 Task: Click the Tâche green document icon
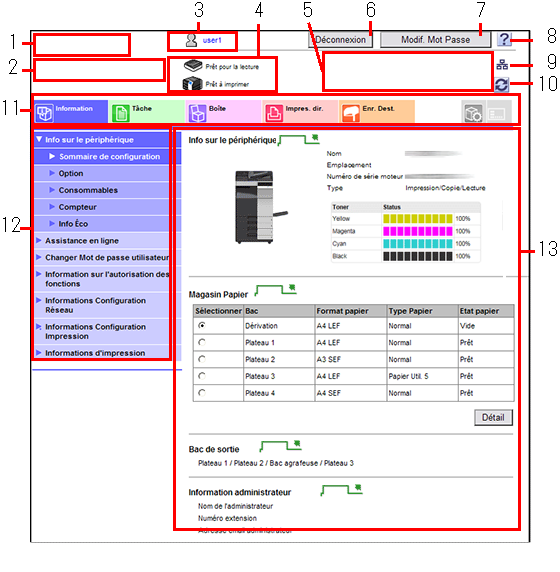120,113
